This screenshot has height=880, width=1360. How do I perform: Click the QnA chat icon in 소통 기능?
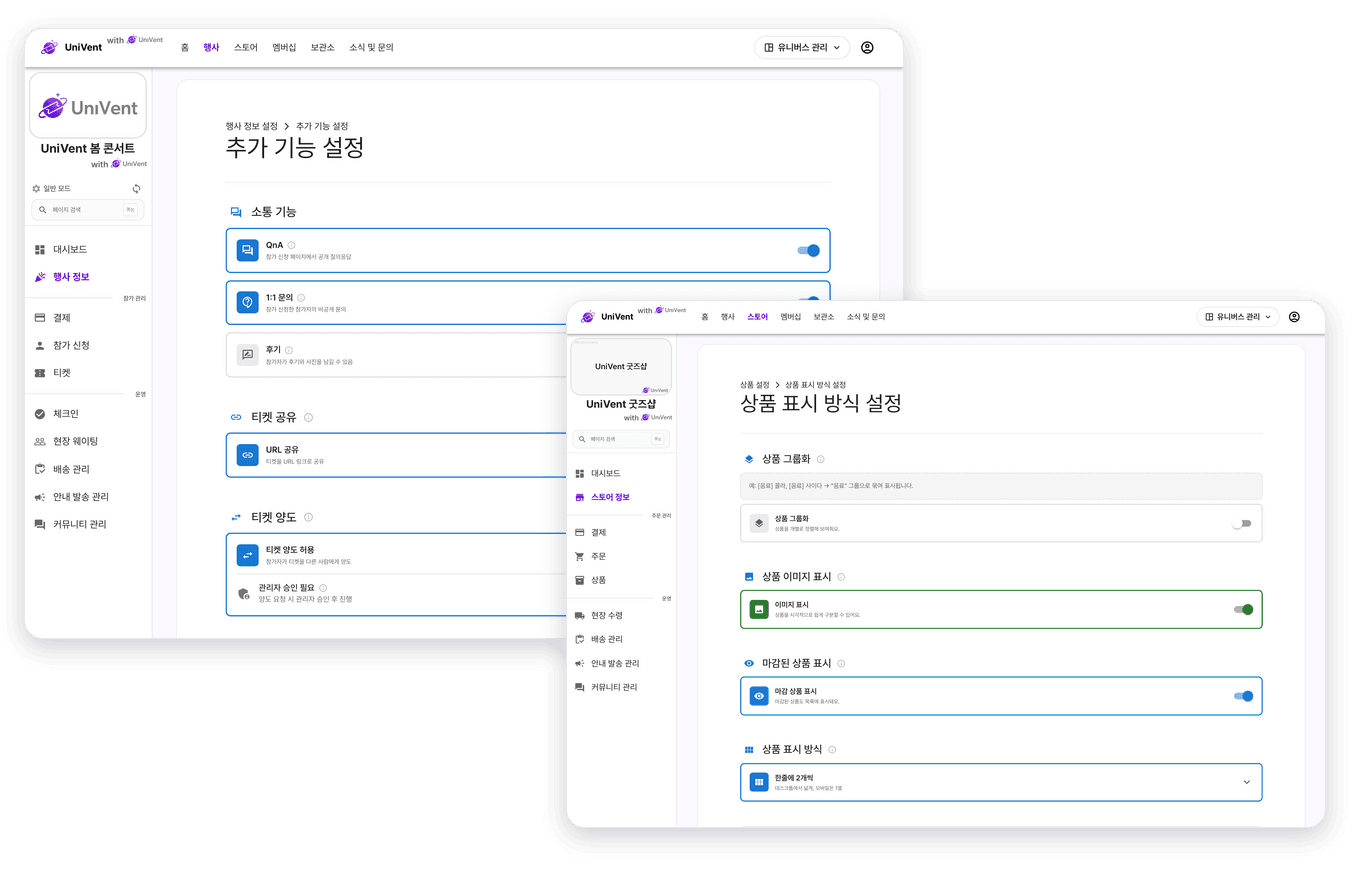[248, 250]
